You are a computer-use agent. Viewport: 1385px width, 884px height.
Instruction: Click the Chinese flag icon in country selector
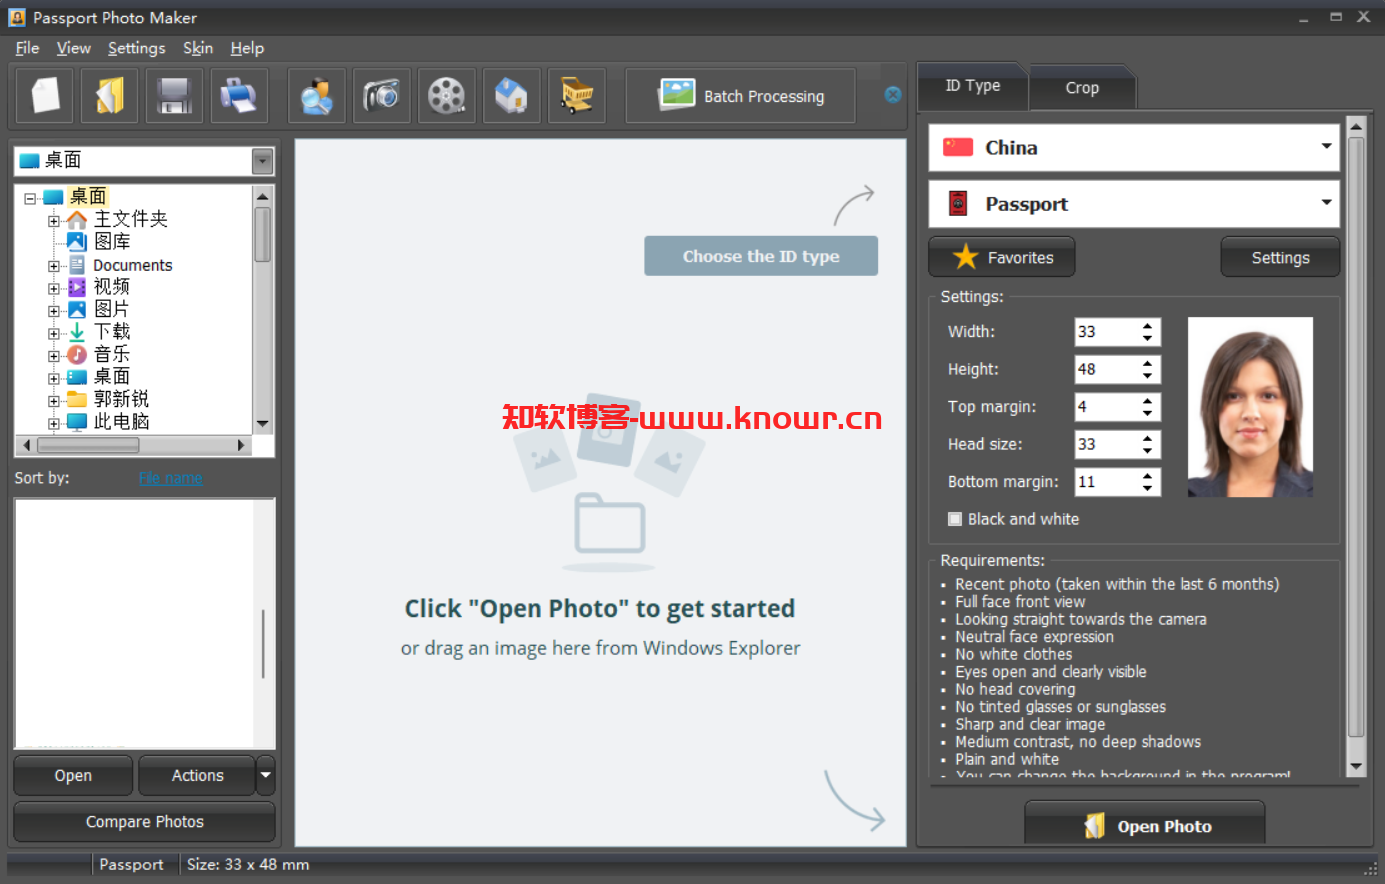pyautogui.click(x=958, y=147)
